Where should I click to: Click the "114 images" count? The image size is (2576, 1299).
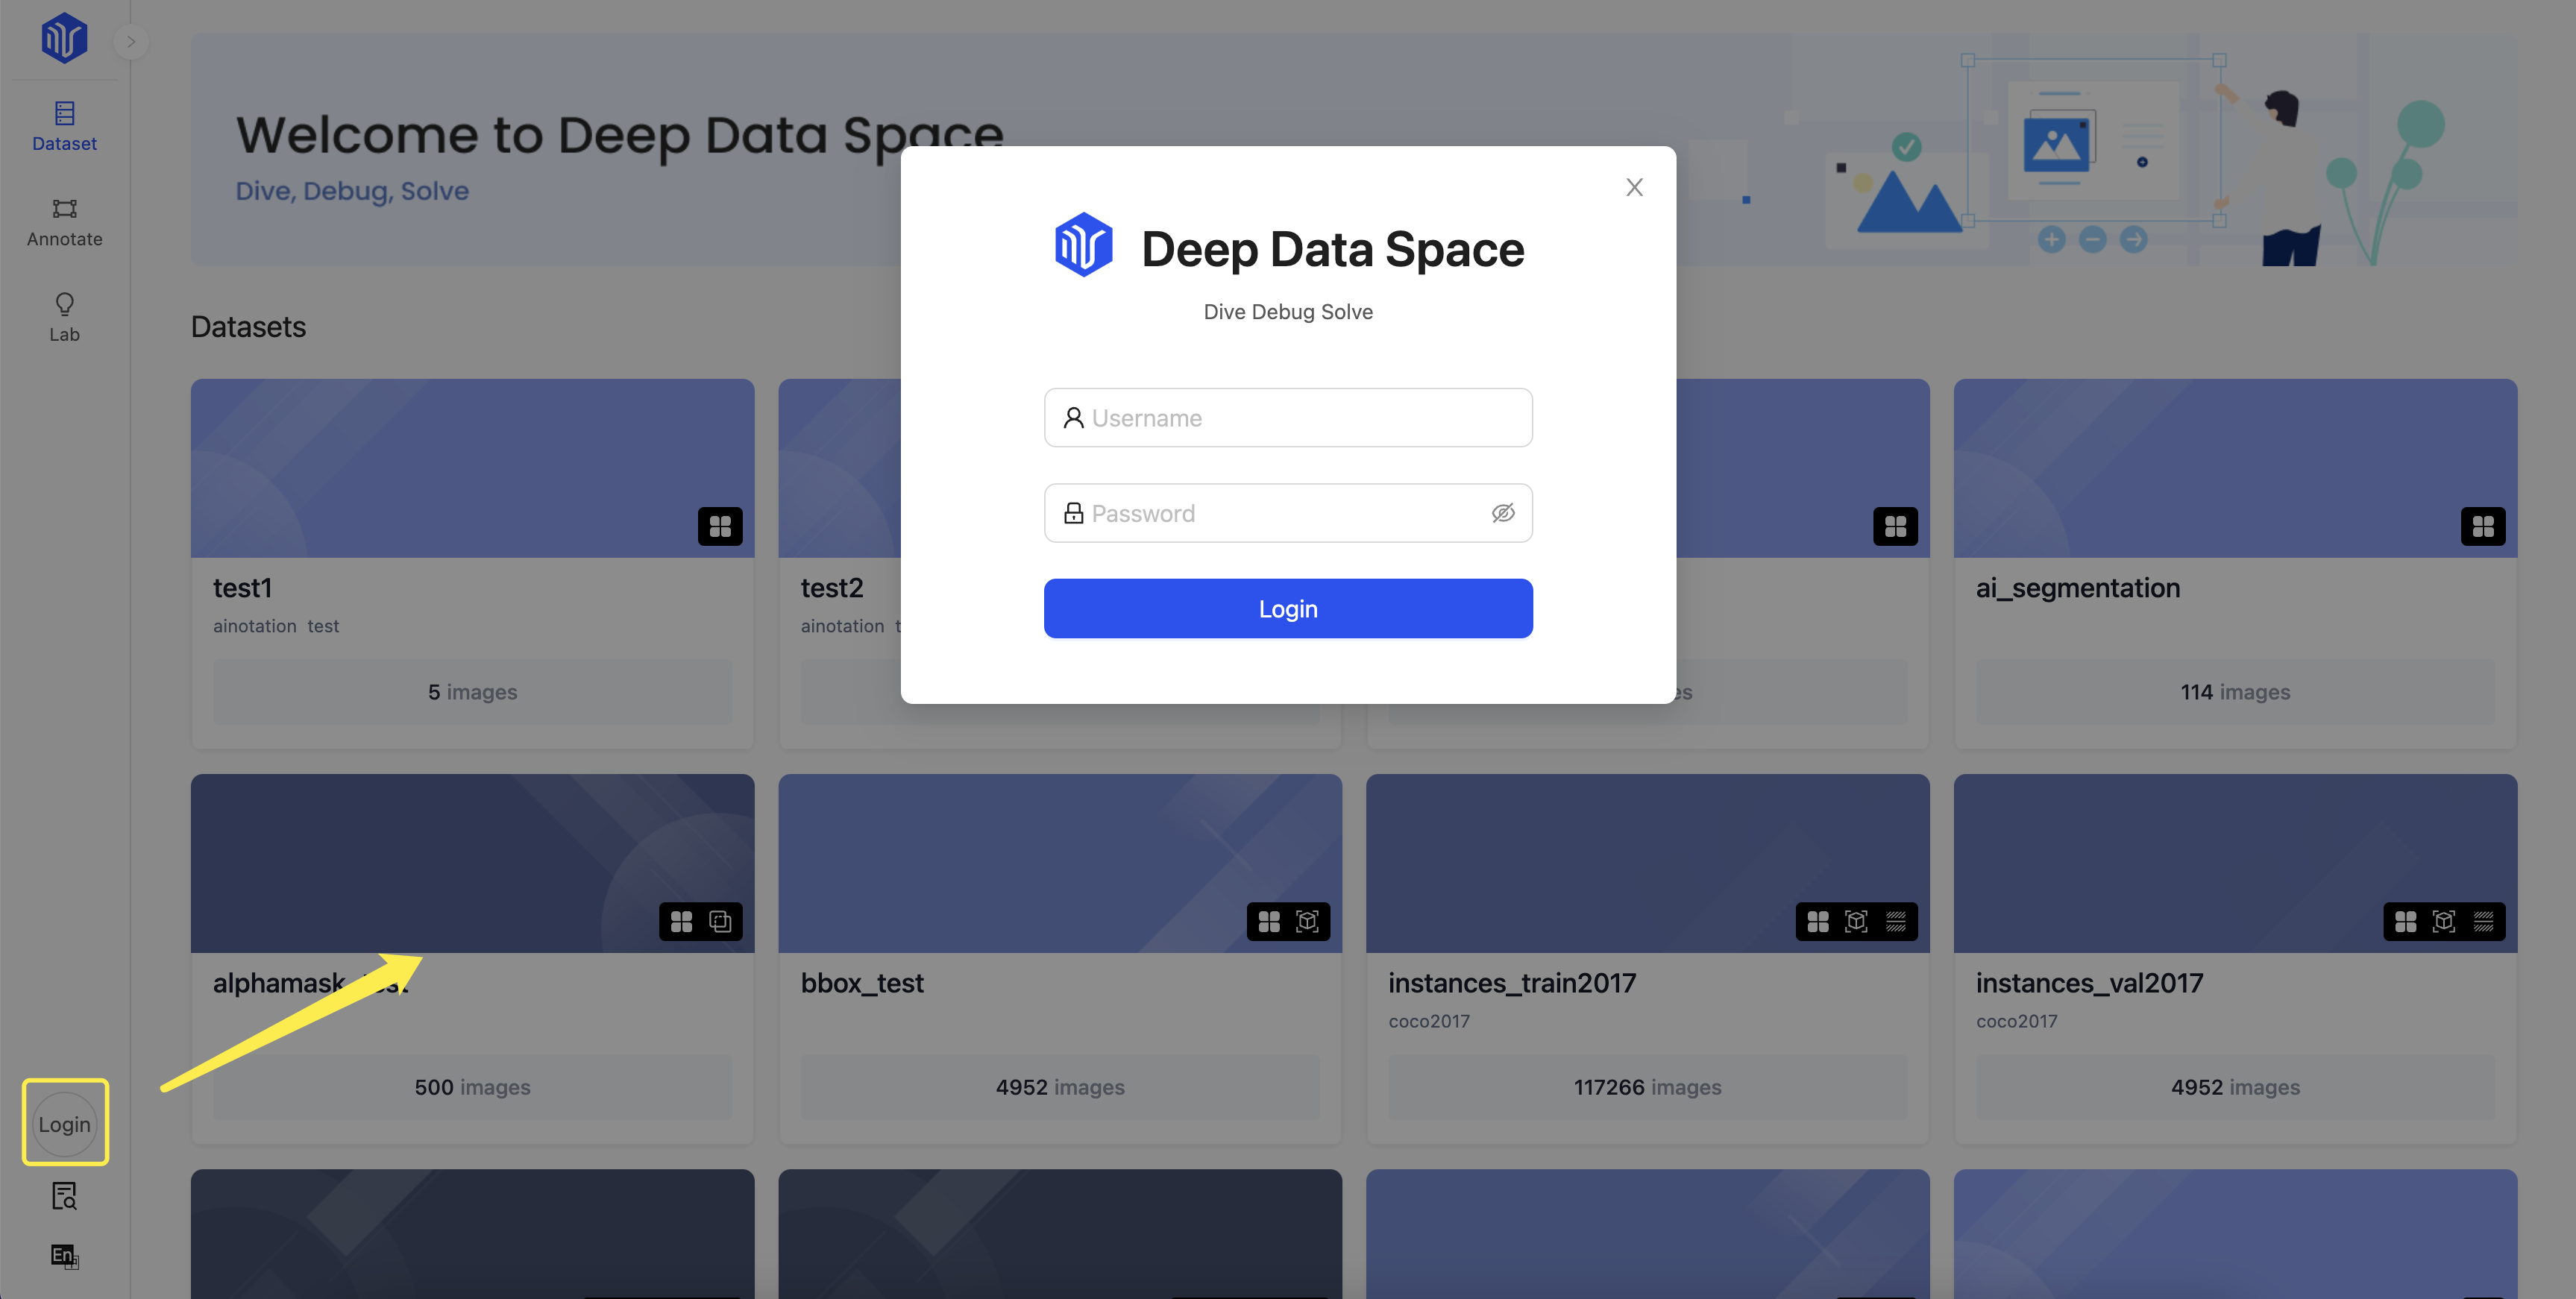click(x=2235, y=692)
